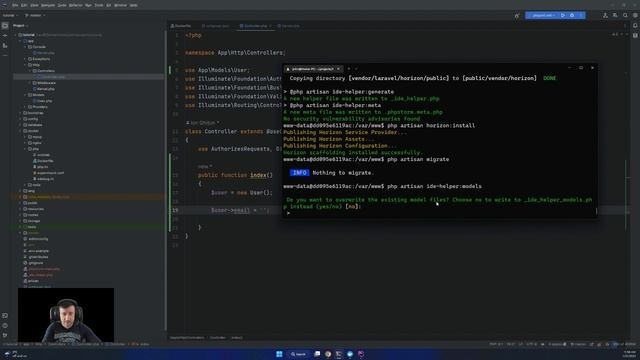Add a new terminal tab with plus
The height and width of the screenshot is (360, 640).
349,69
